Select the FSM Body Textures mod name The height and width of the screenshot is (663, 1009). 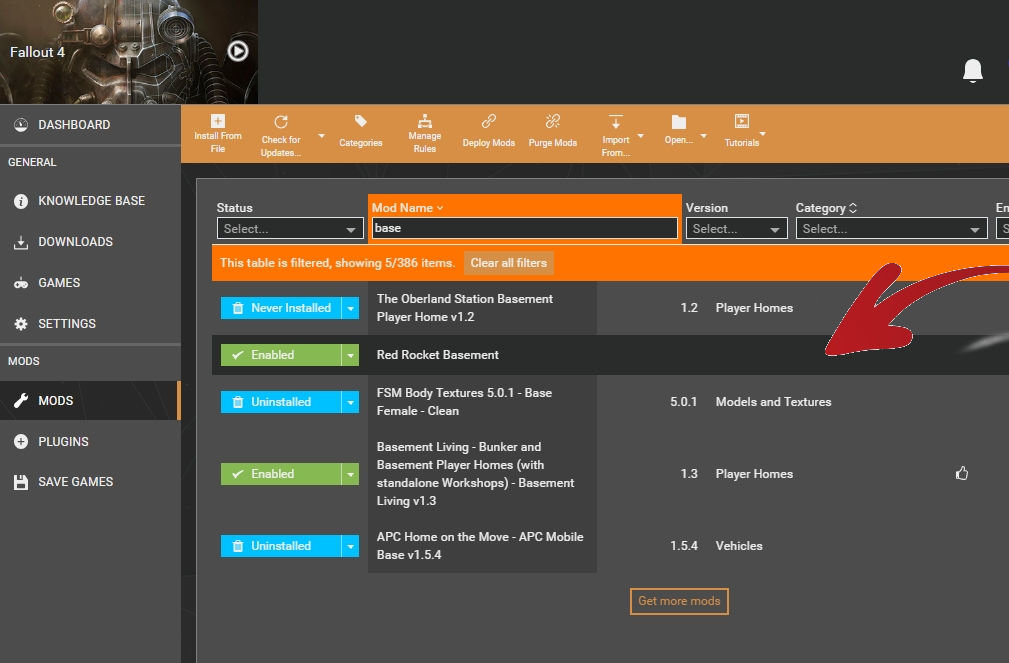point(464,402)
